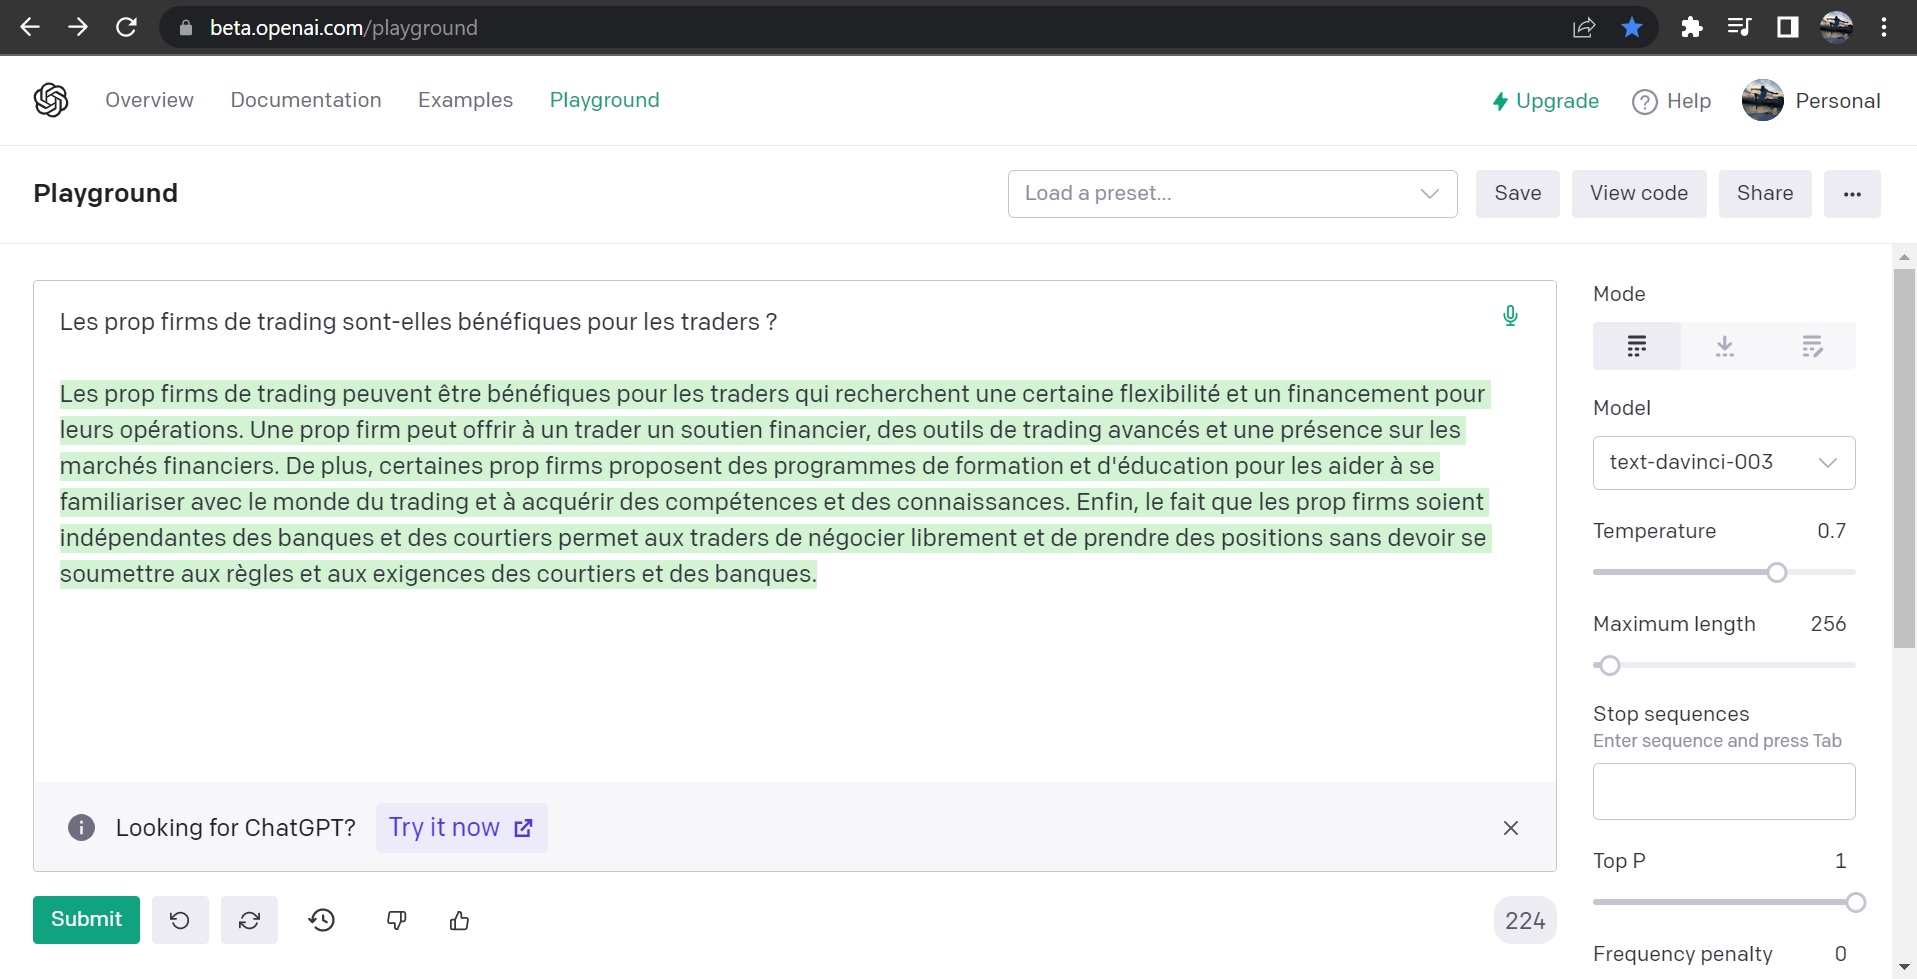This screenshot has width=1917, height=979.
Task: Open the Load a preset dropdown
Action: coord(1232,194)
